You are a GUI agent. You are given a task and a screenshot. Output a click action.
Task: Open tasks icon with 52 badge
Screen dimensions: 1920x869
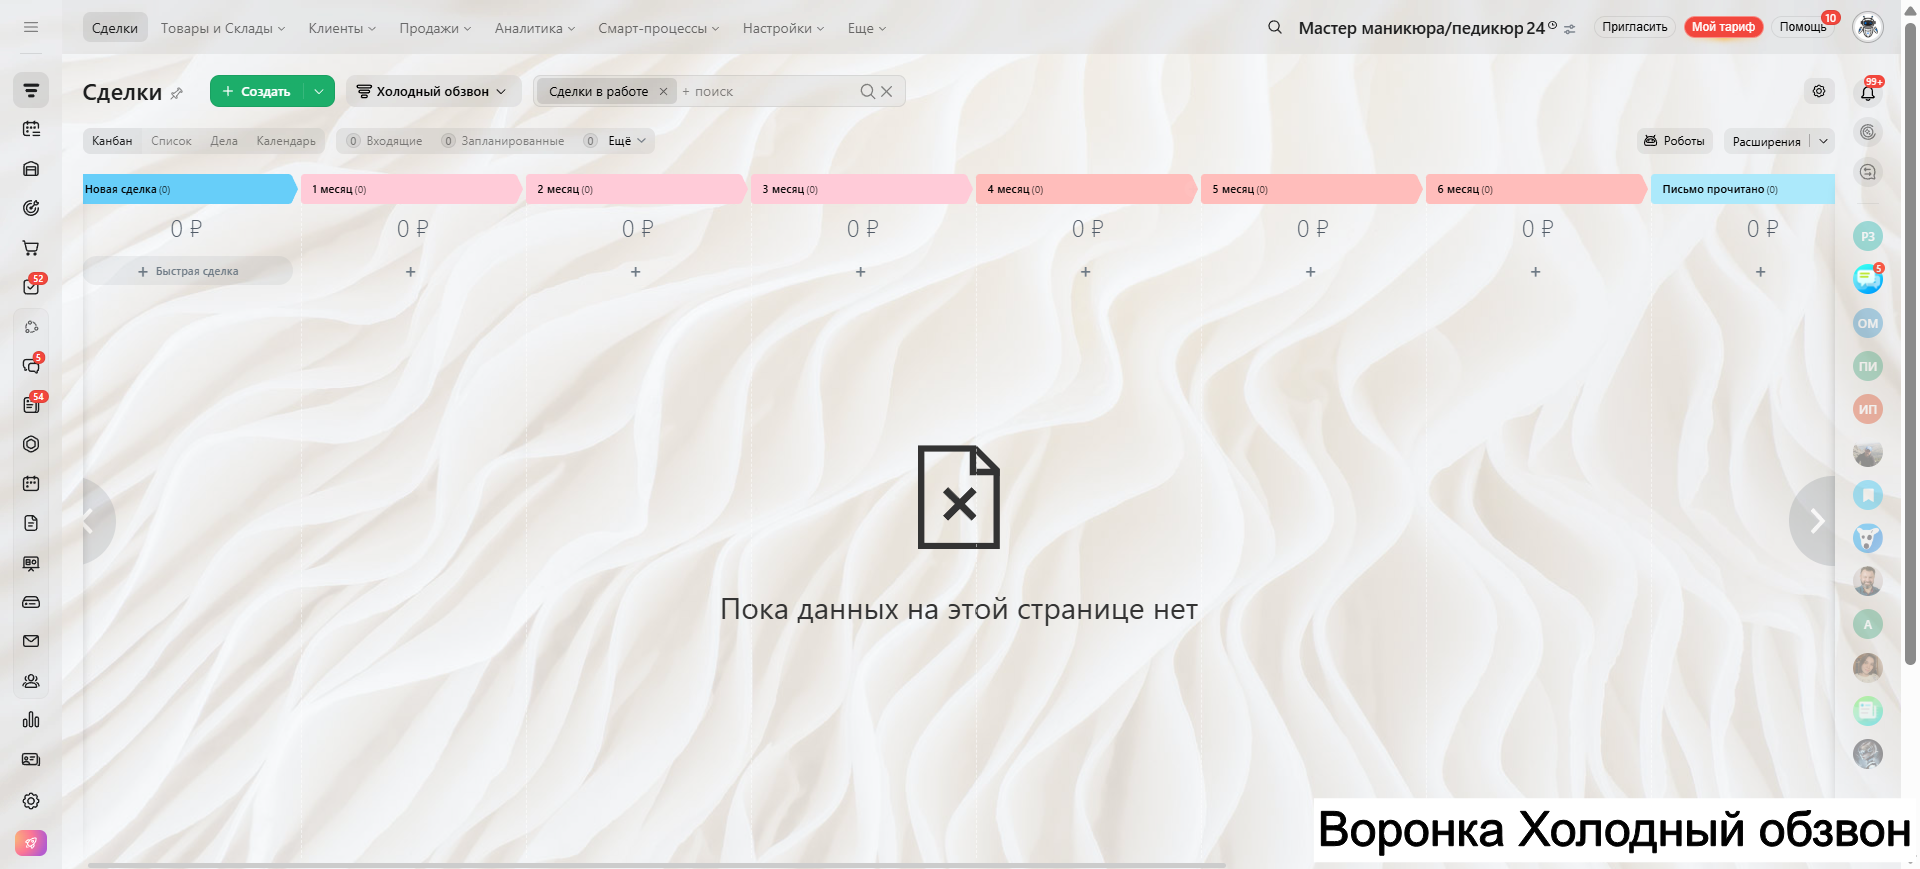pos(31,287)
